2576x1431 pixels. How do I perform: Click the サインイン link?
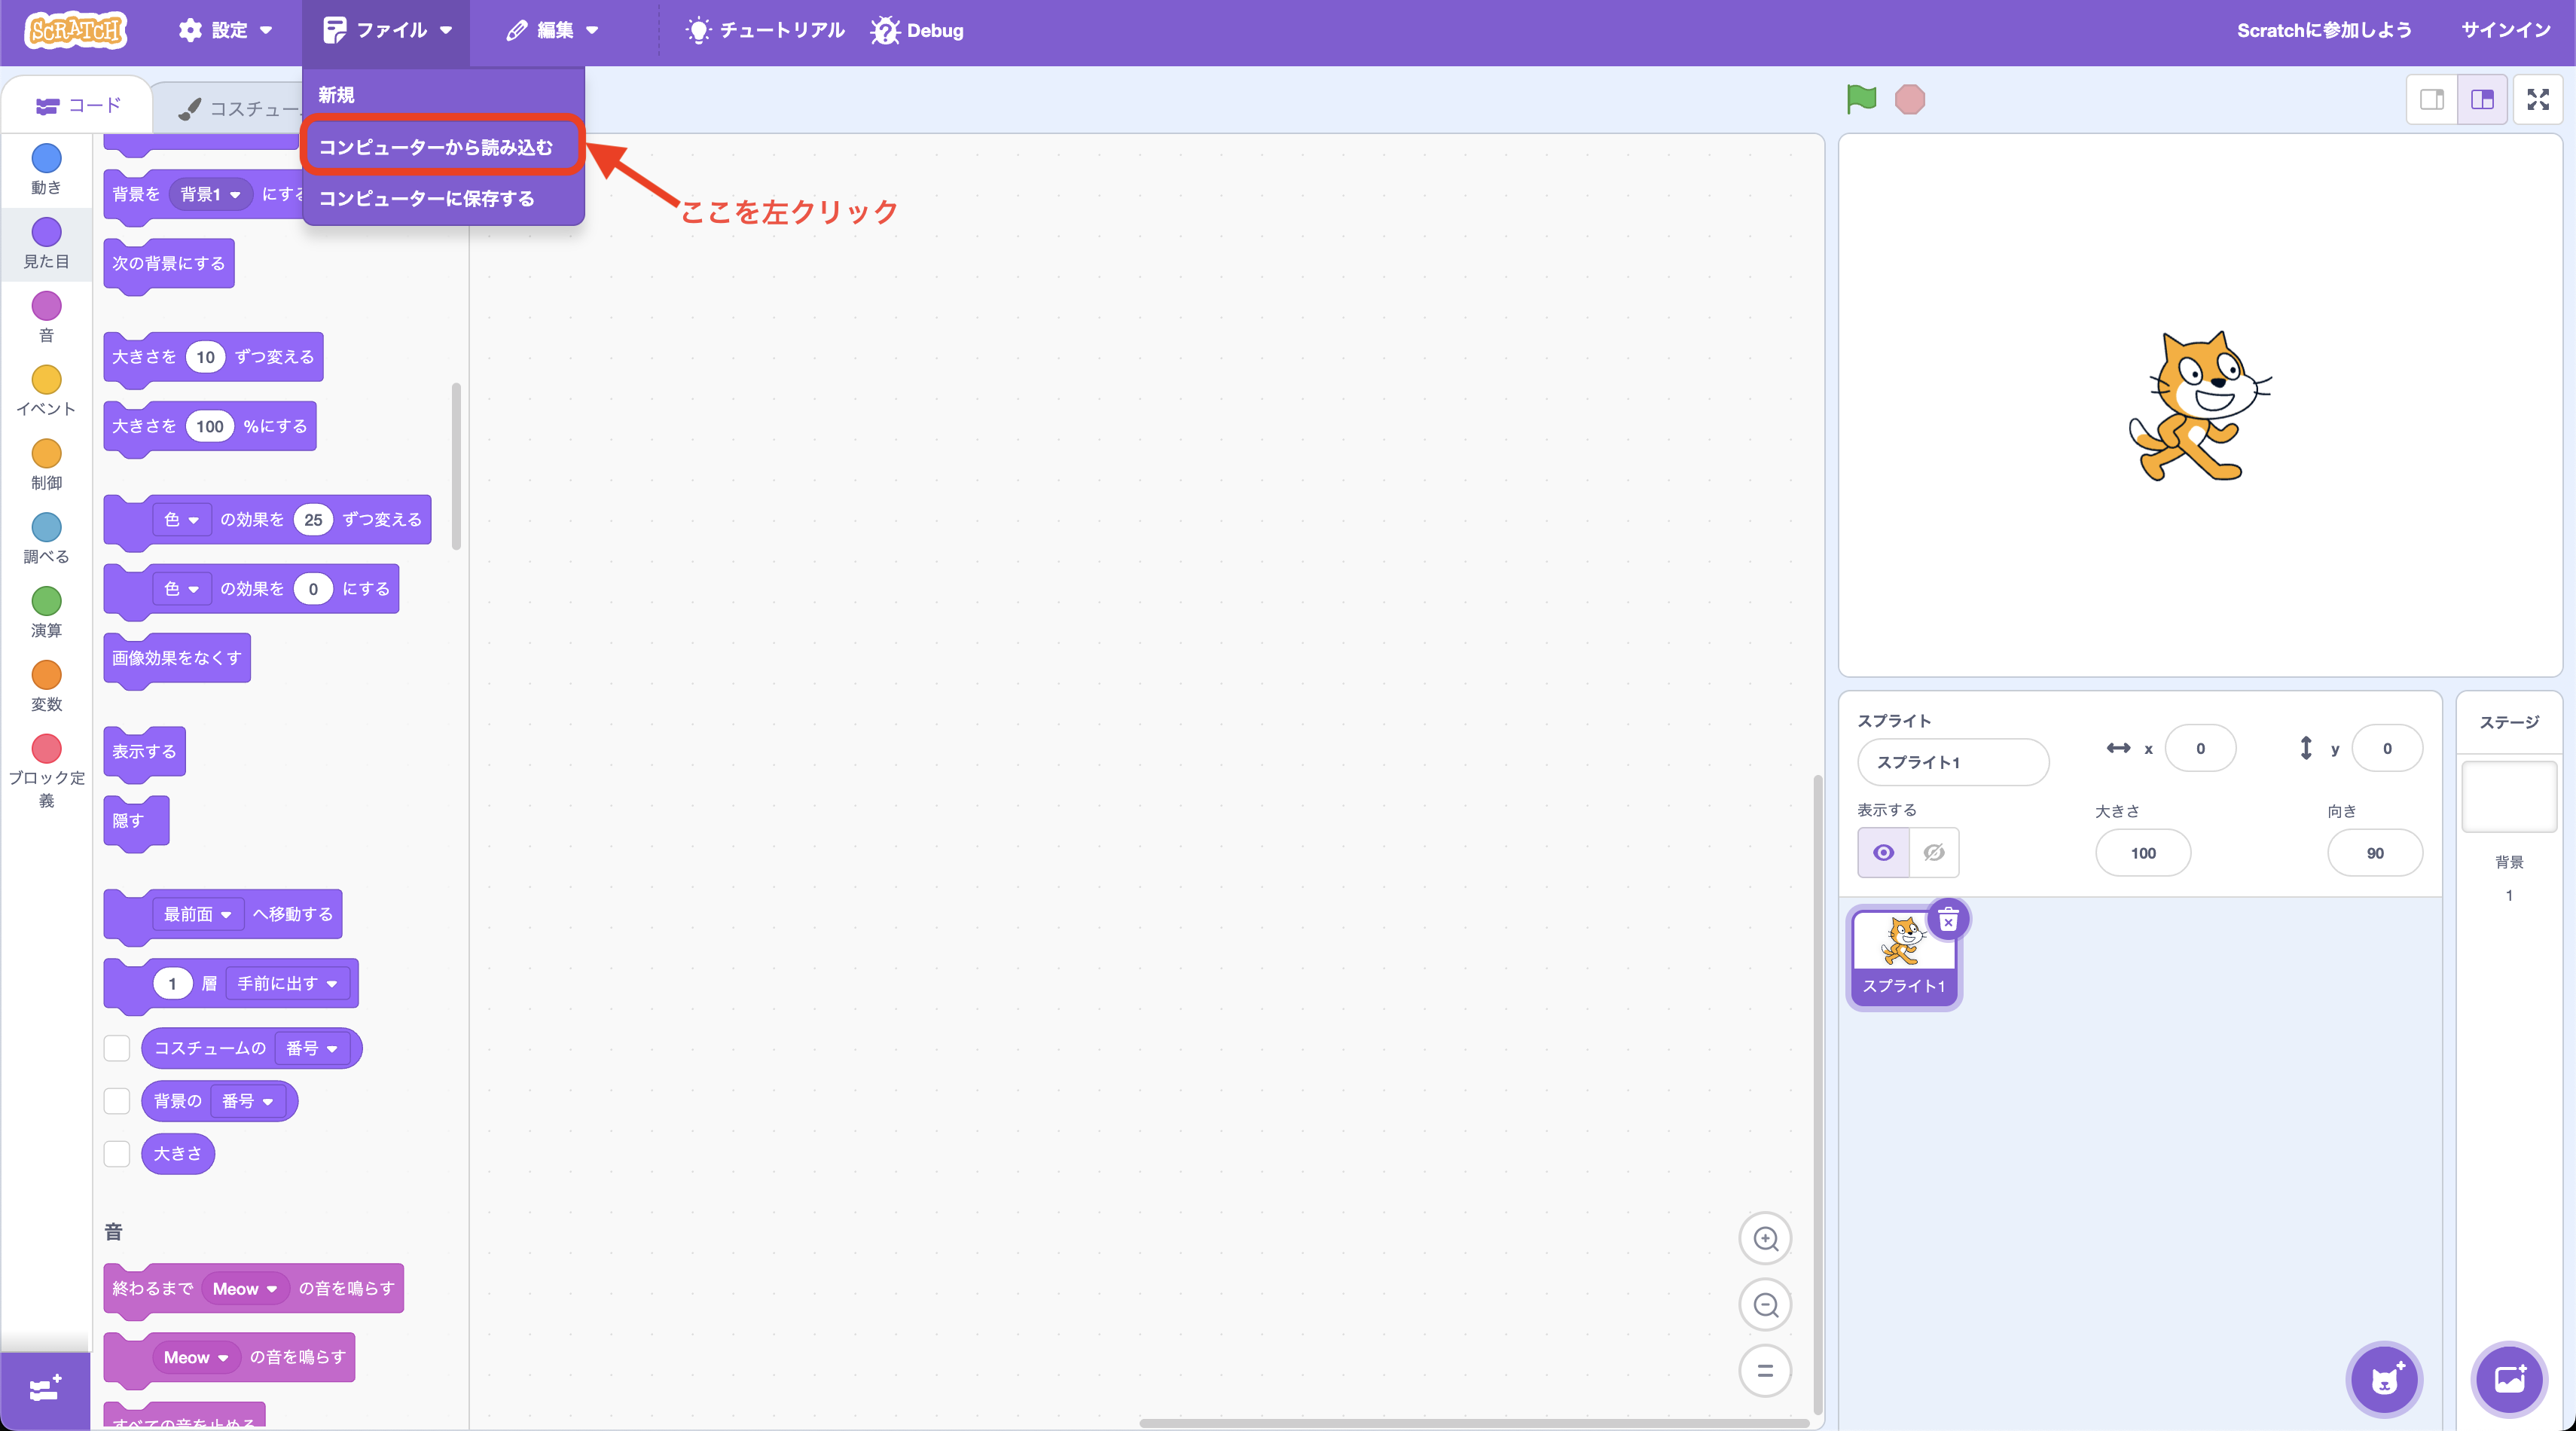pos(2505,30)
